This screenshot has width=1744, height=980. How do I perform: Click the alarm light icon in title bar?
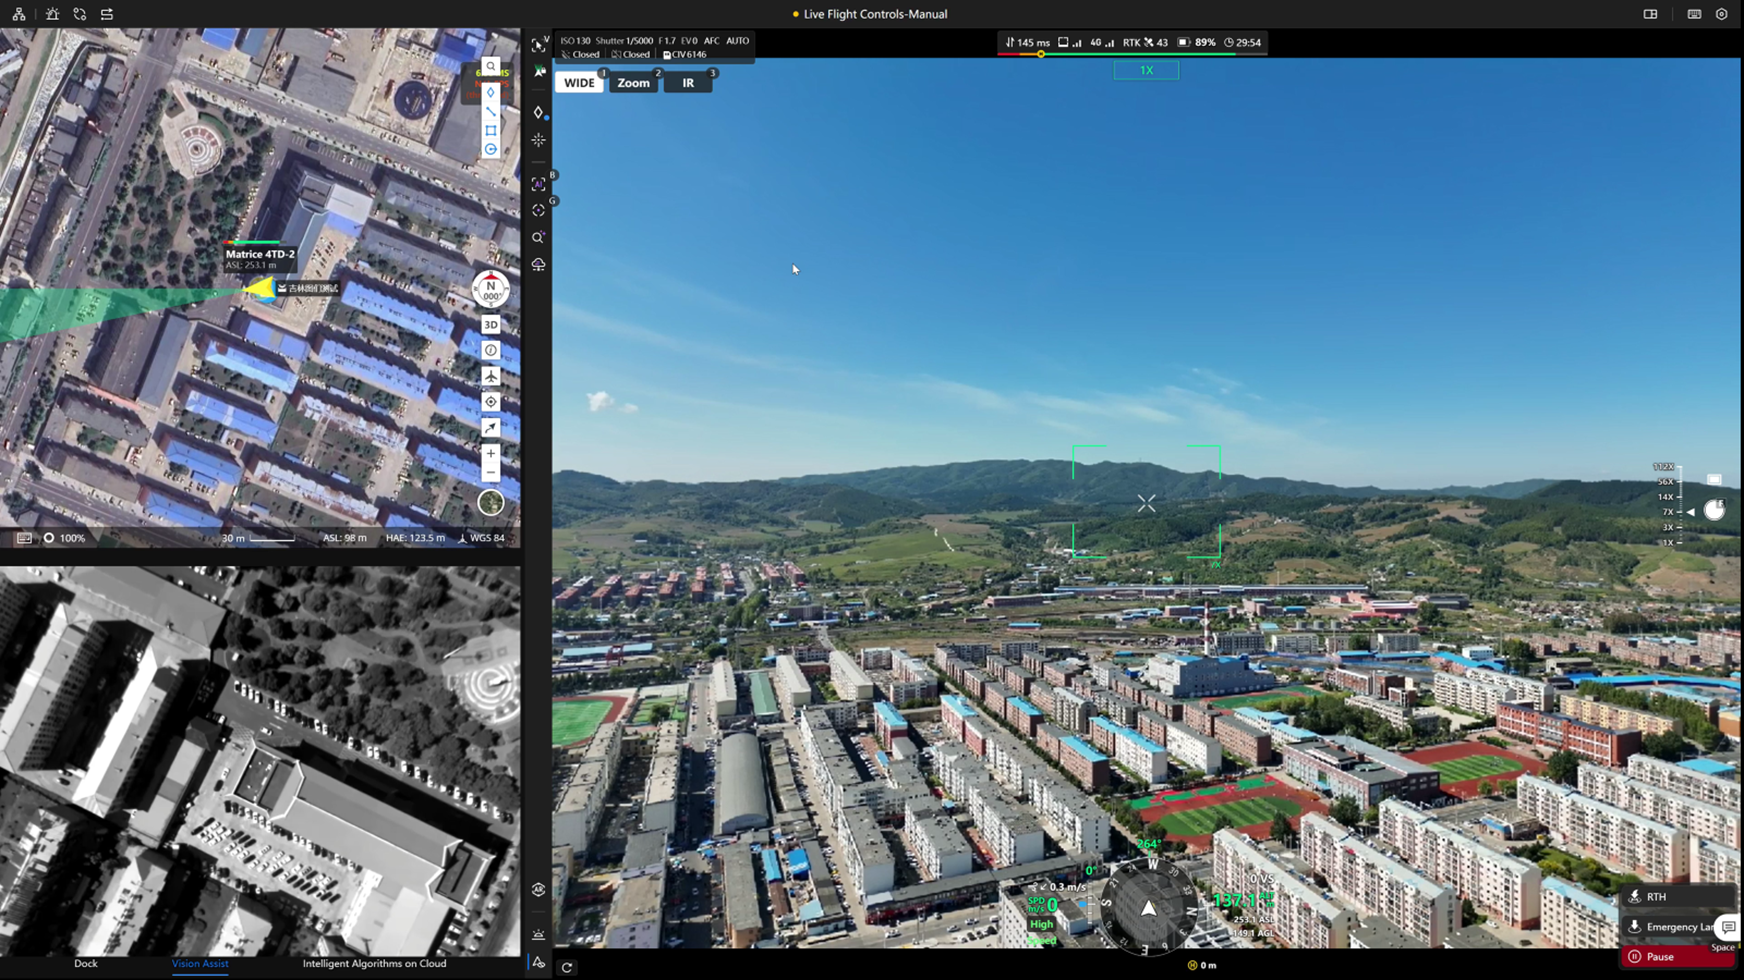click(x=52, y=14)
